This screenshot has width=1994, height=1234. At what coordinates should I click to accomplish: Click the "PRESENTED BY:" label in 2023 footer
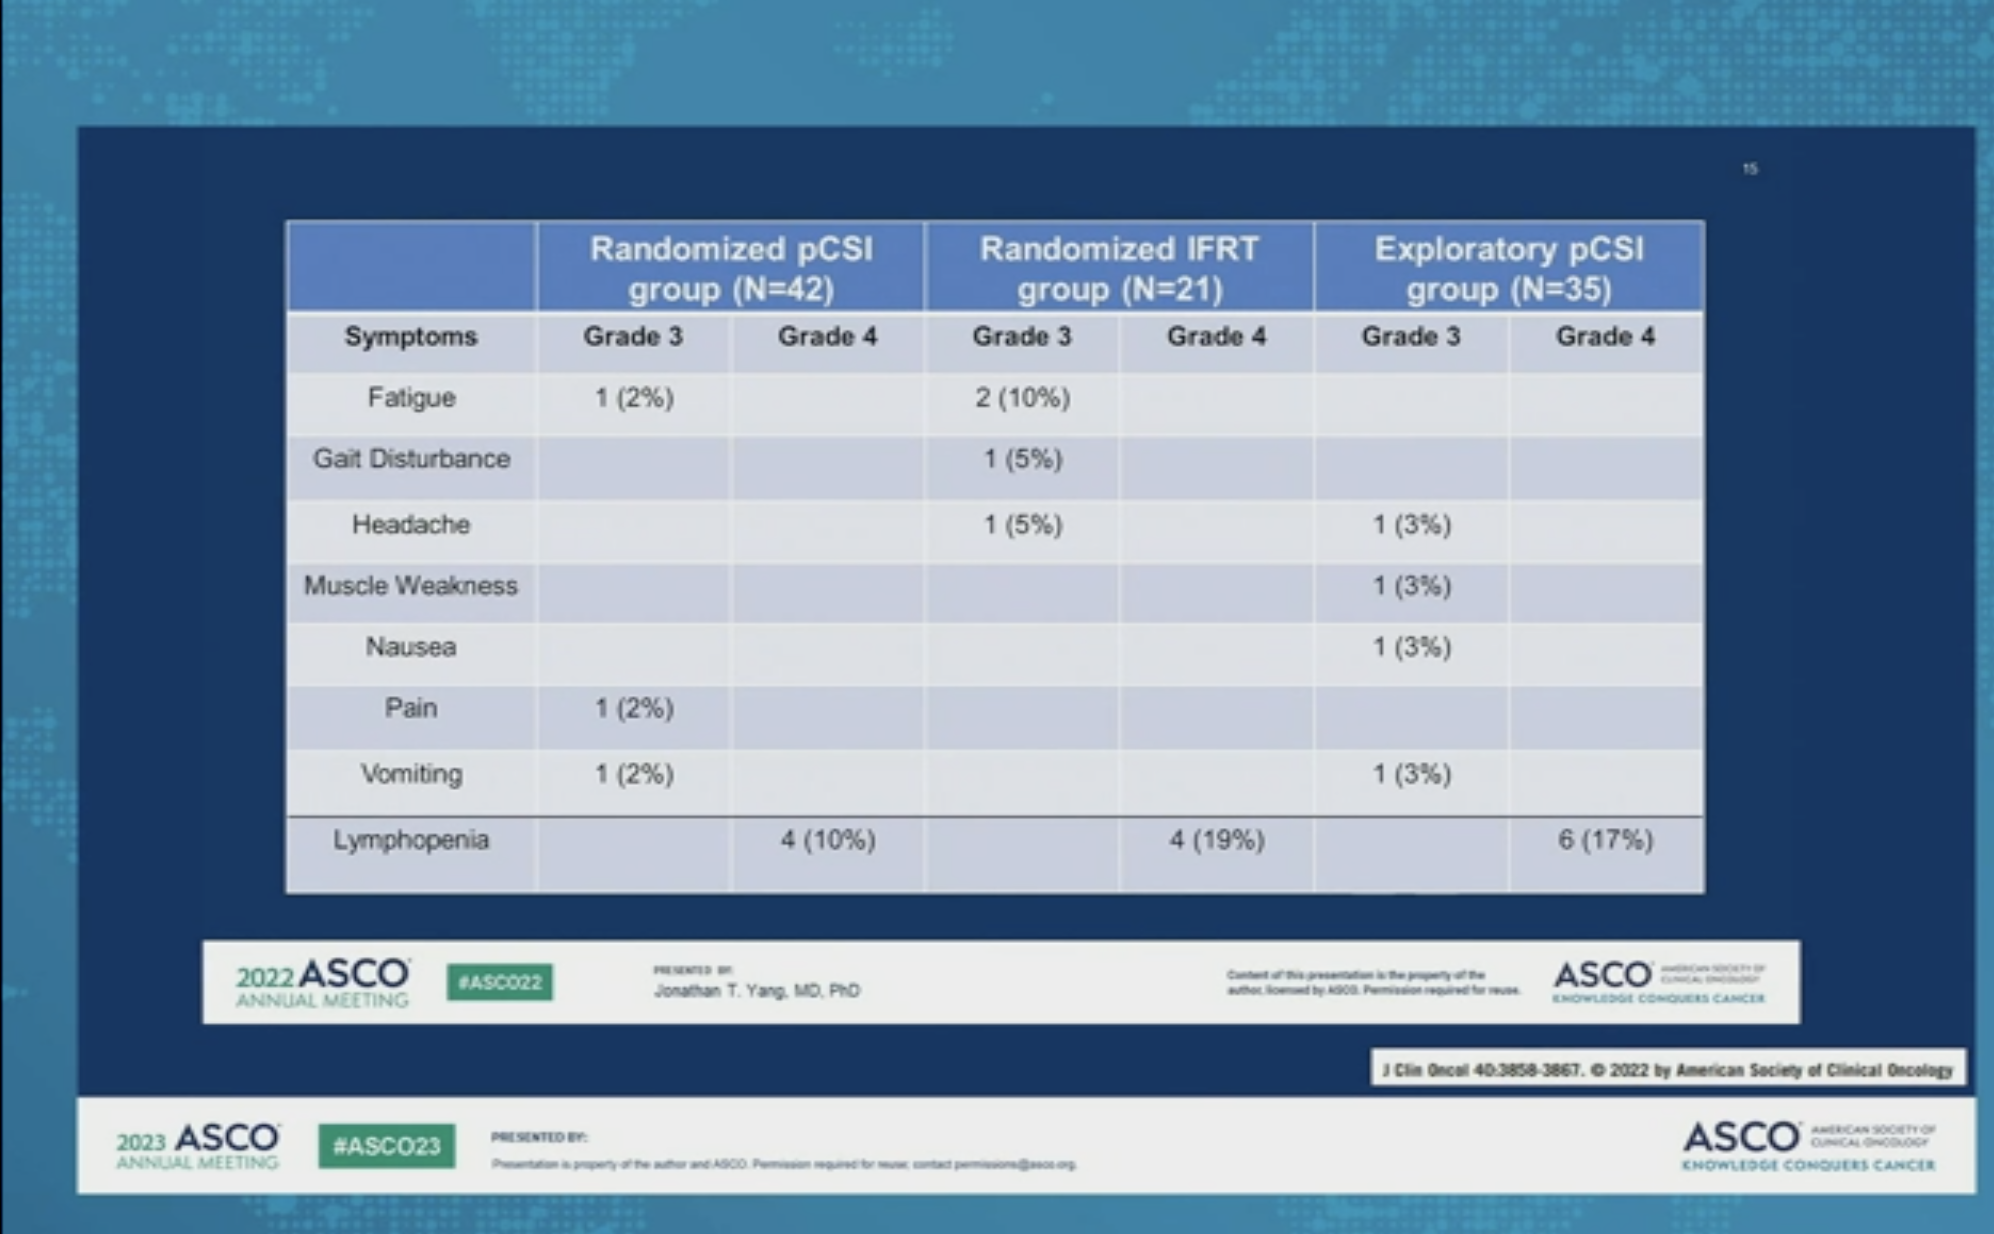coord(539,1137)
